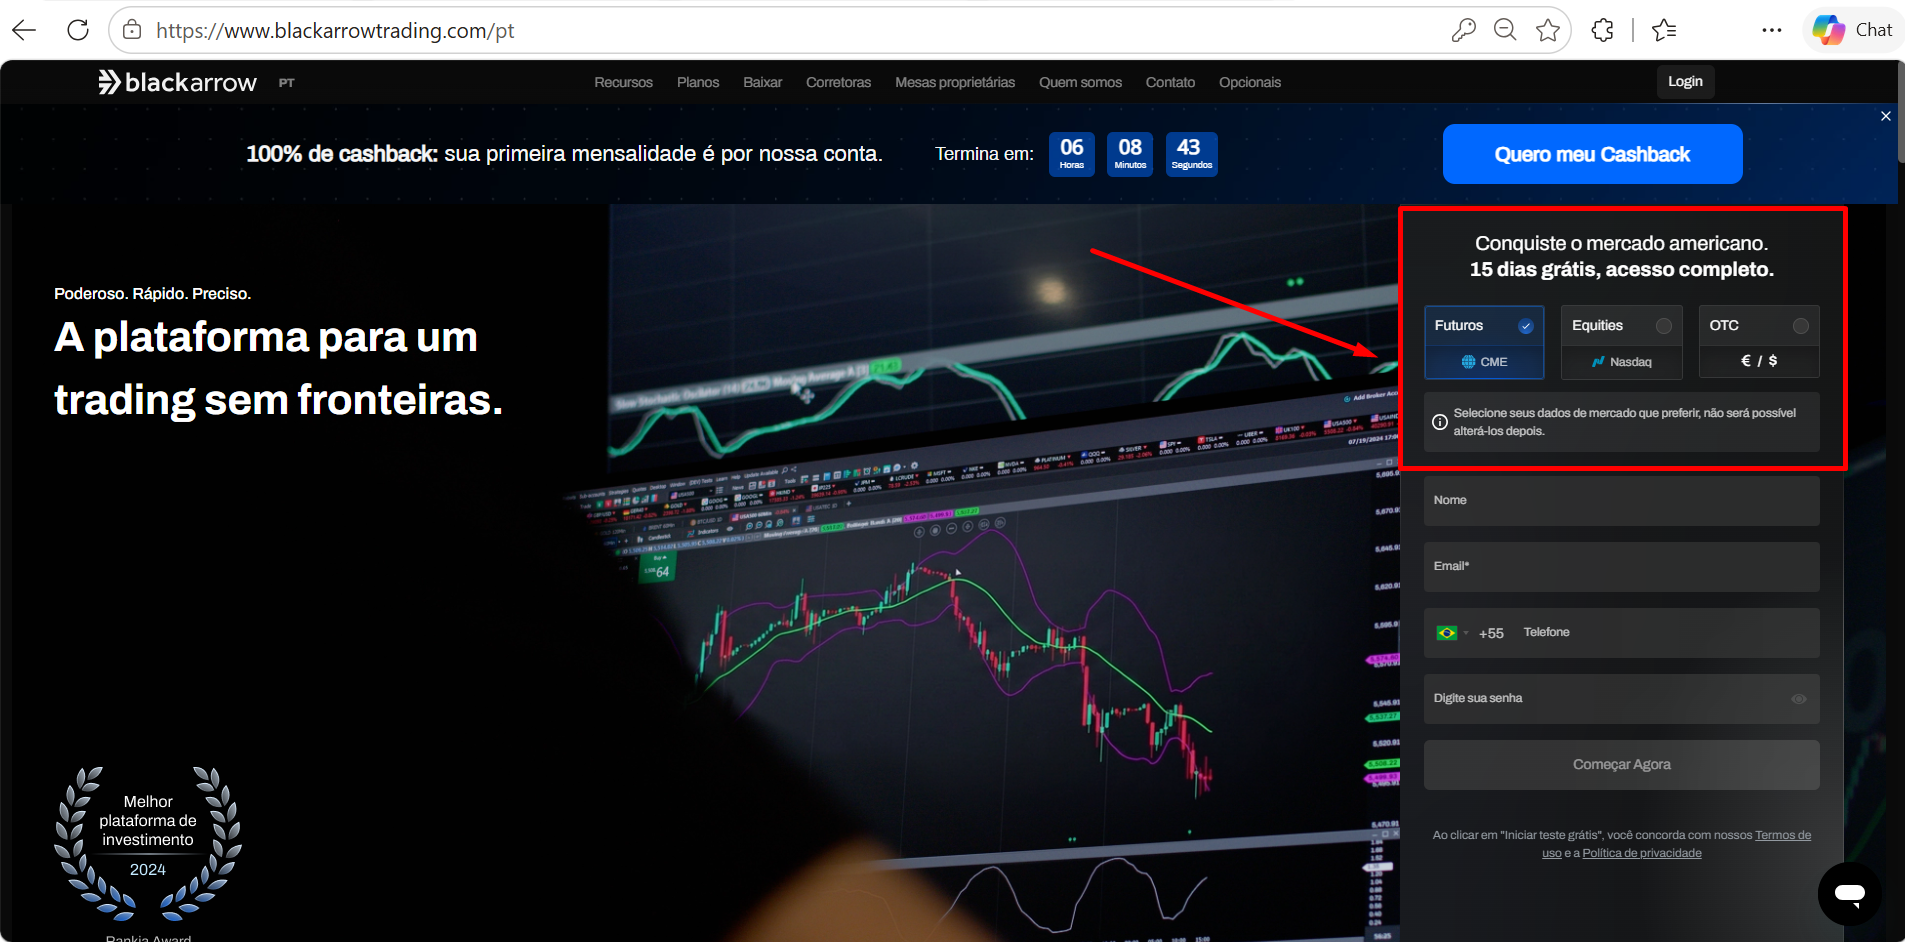Screen dimensions: 1905x942
Task: Open the Recursos menu
Action: 623,82
